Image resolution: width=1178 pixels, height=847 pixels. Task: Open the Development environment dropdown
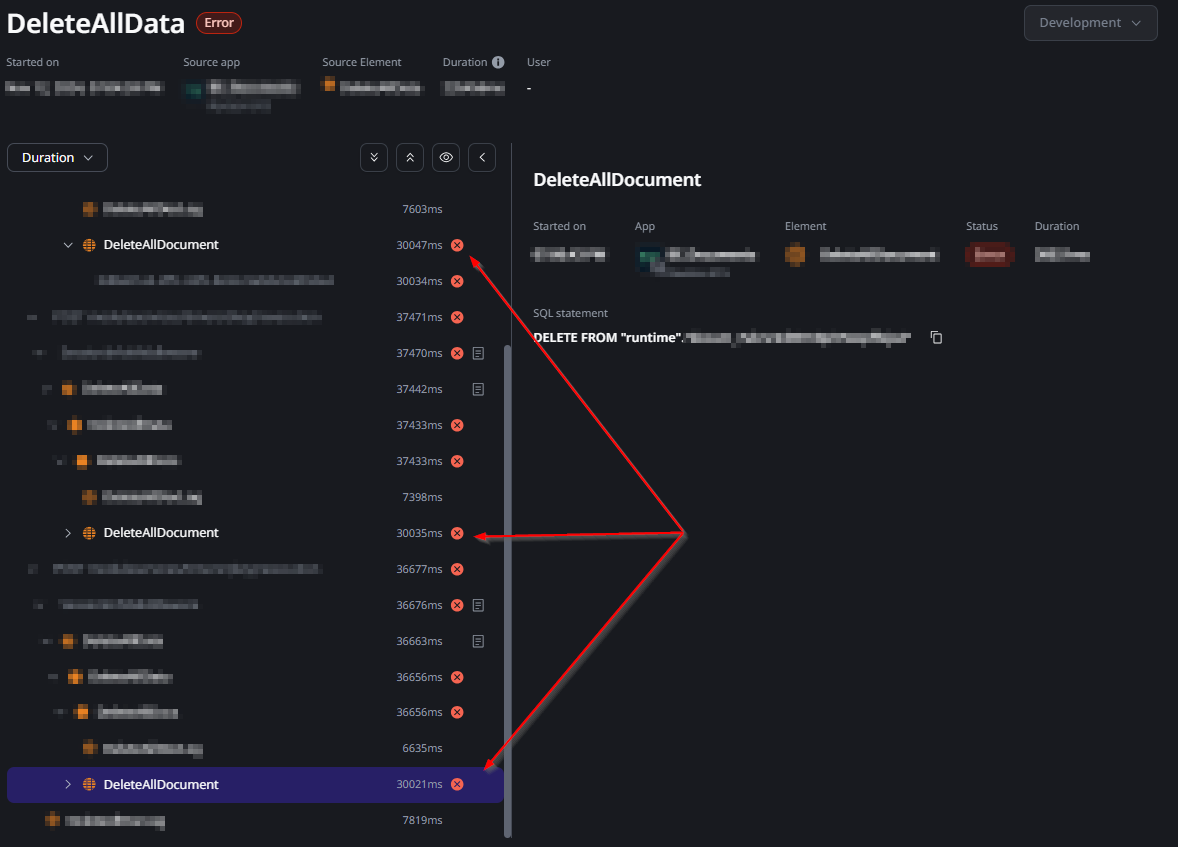tap(1090, 23)
